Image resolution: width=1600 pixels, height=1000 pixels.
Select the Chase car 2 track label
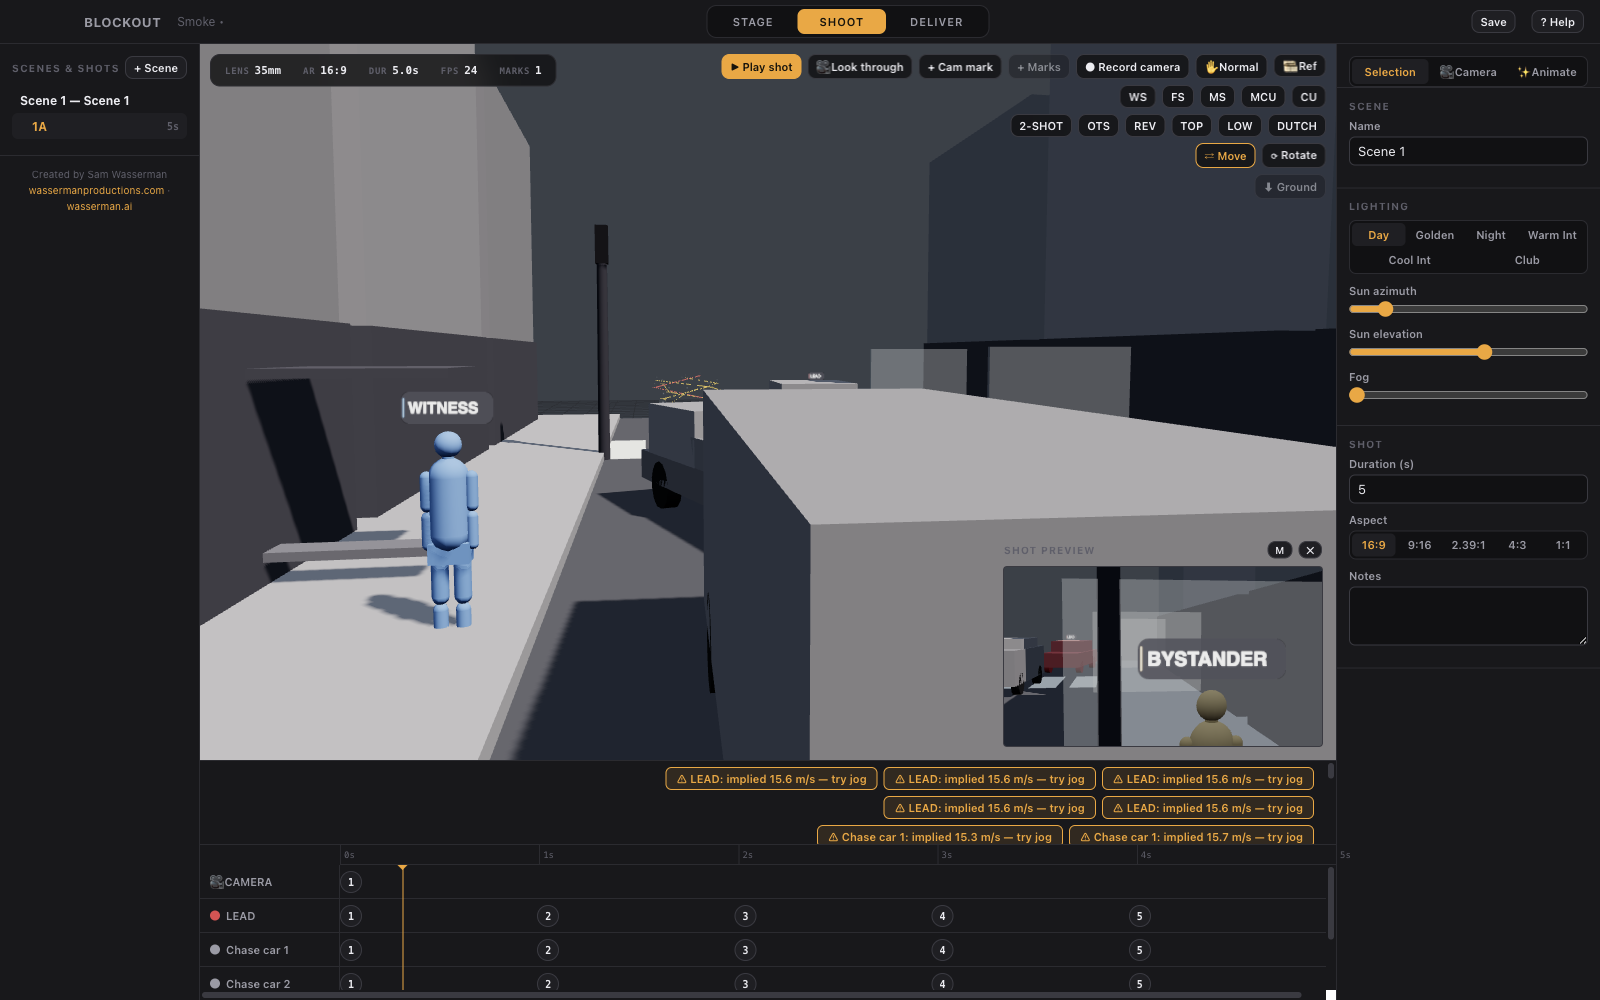coord(257,984)
